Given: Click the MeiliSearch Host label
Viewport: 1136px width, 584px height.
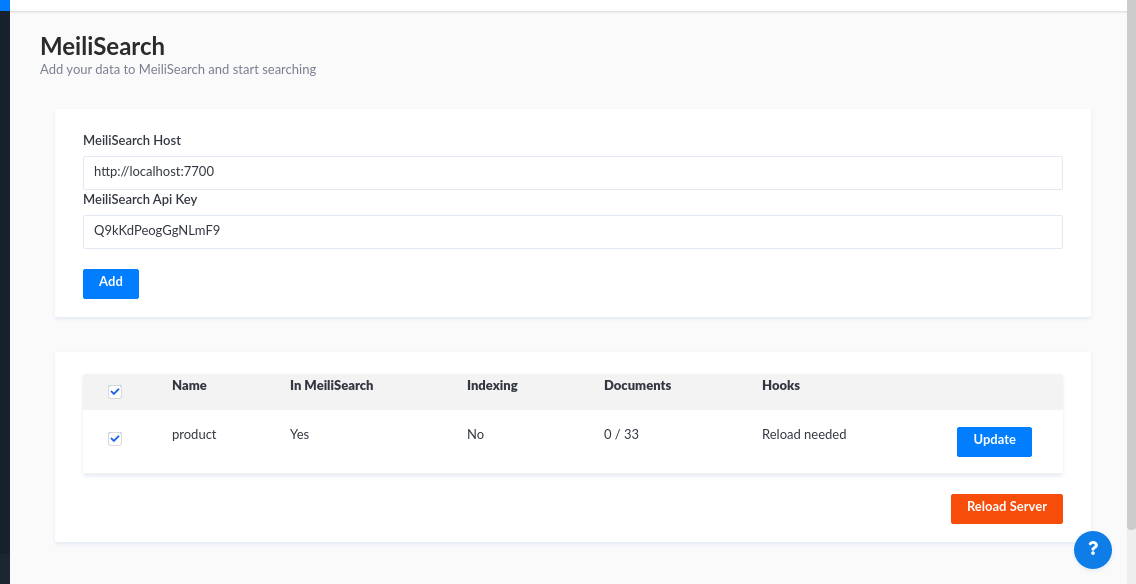Looking at the screenshot, I should click(x=132, y=141).
